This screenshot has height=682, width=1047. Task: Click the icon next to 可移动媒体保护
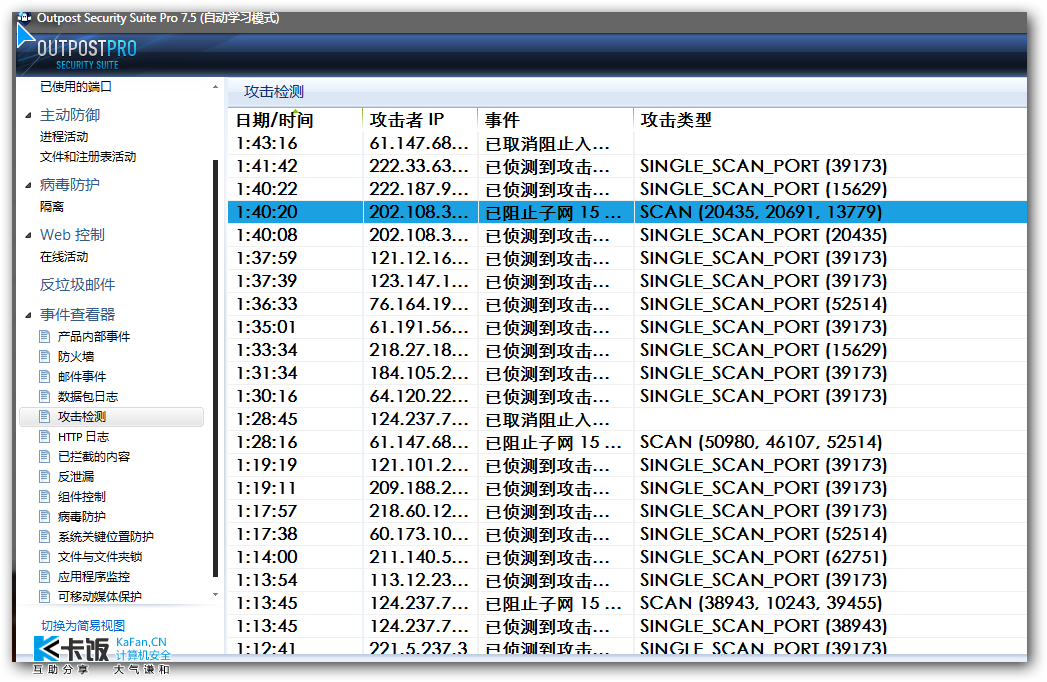(45, 596)
